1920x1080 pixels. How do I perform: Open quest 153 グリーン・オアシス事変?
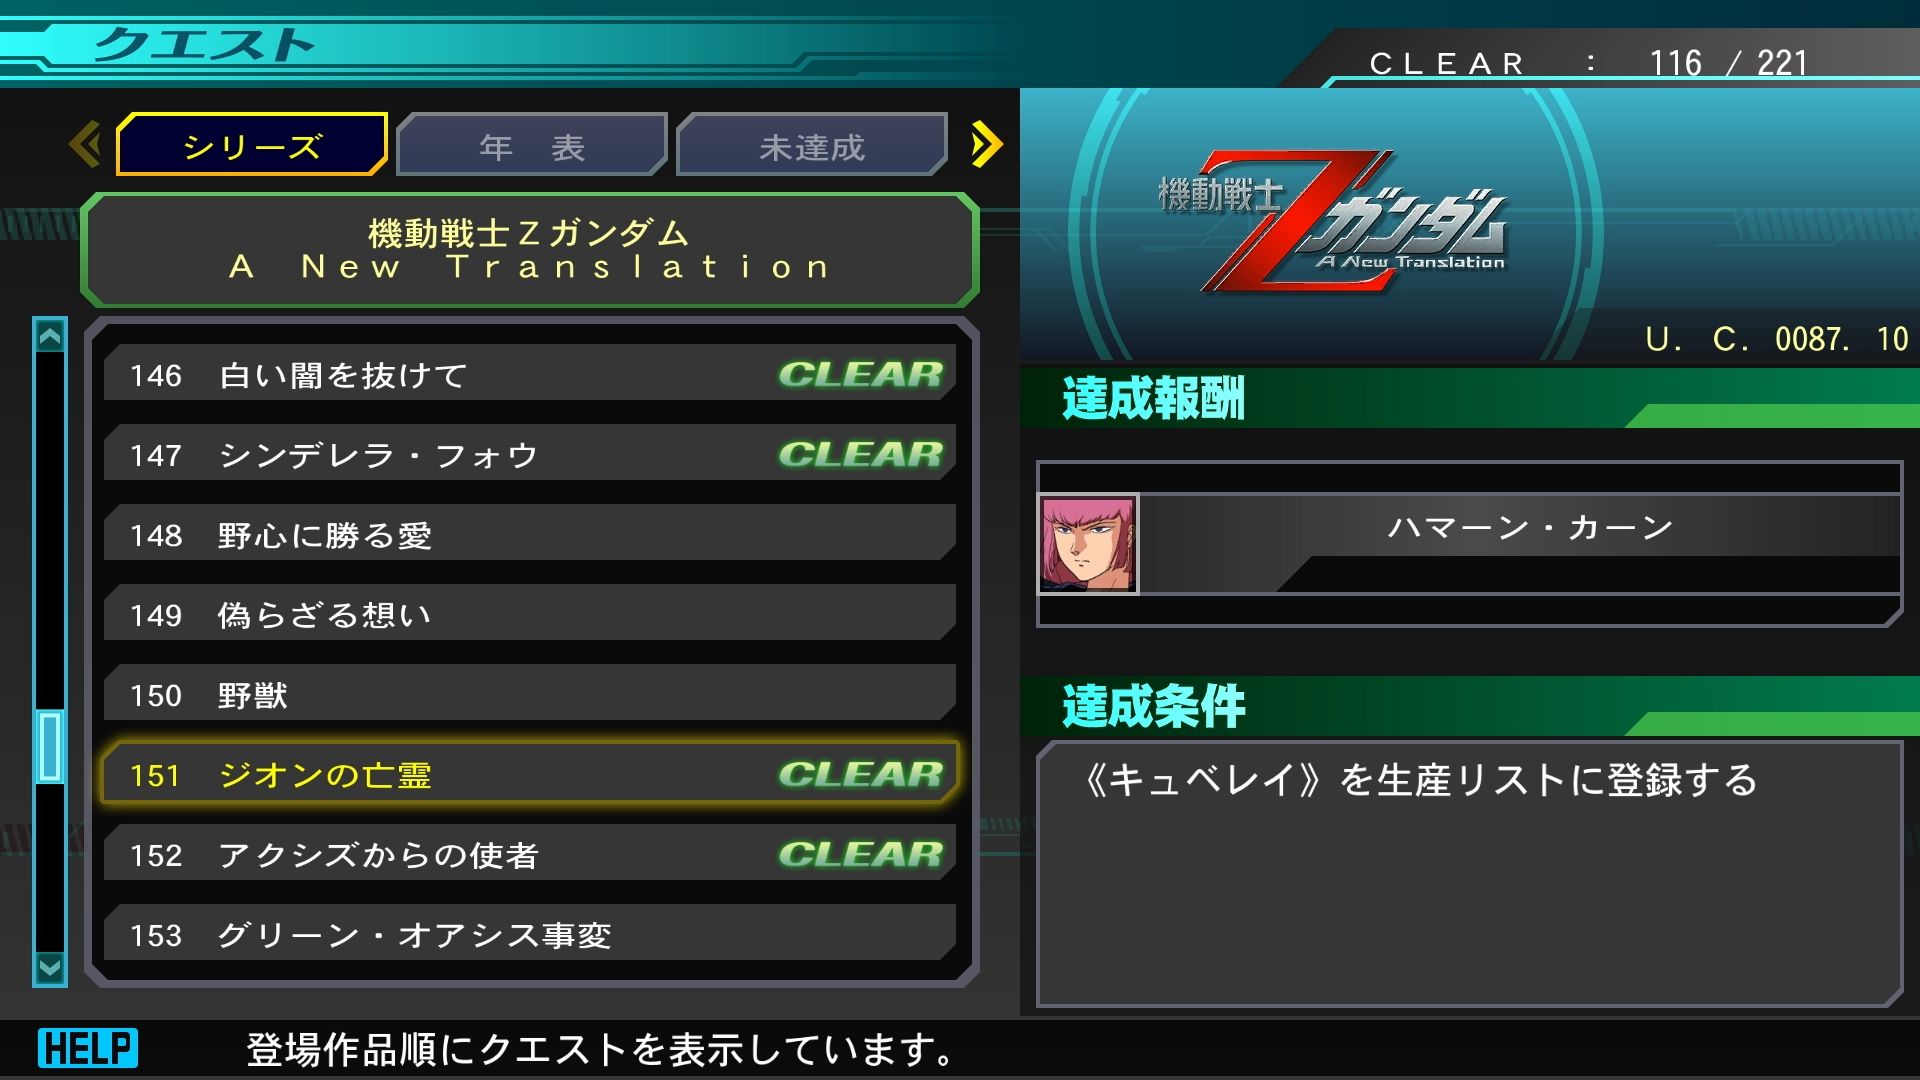(x=530, y=933)
